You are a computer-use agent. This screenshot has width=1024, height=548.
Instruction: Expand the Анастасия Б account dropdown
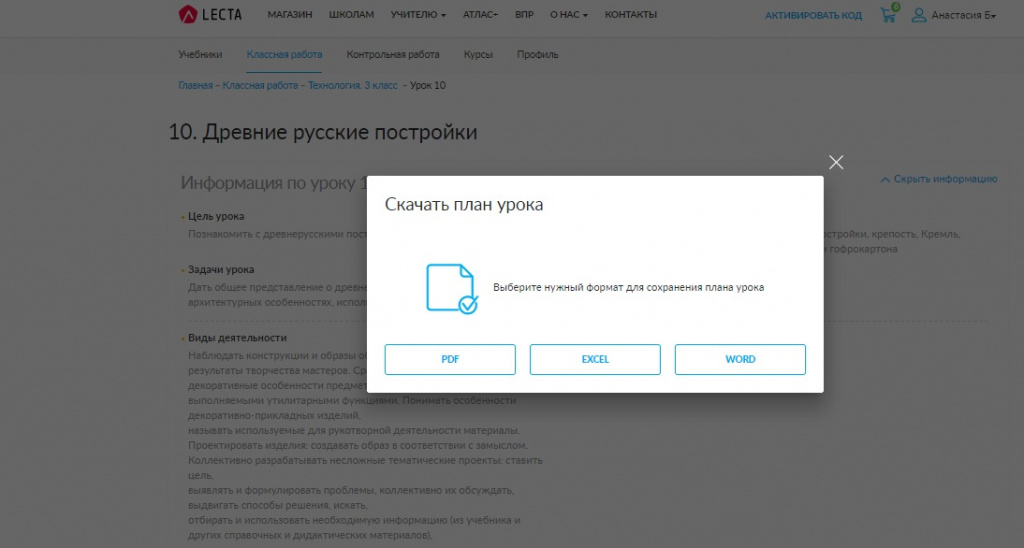pos(963,15)
